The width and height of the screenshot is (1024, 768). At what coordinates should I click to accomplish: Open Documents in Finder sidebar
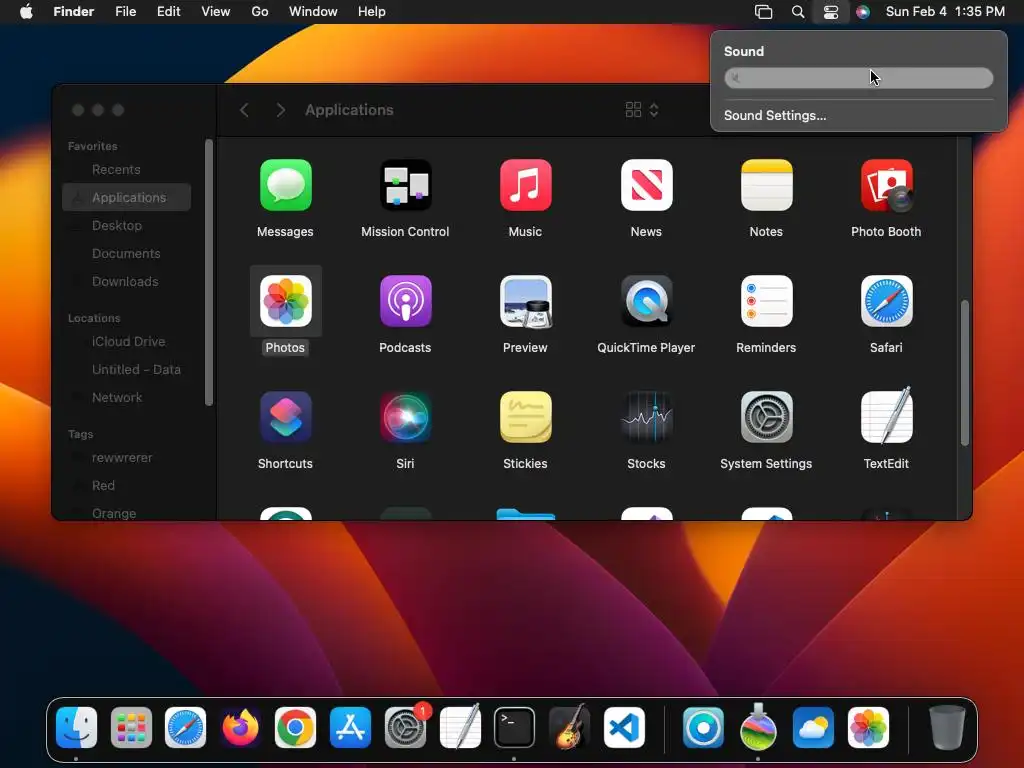(127, 253)
